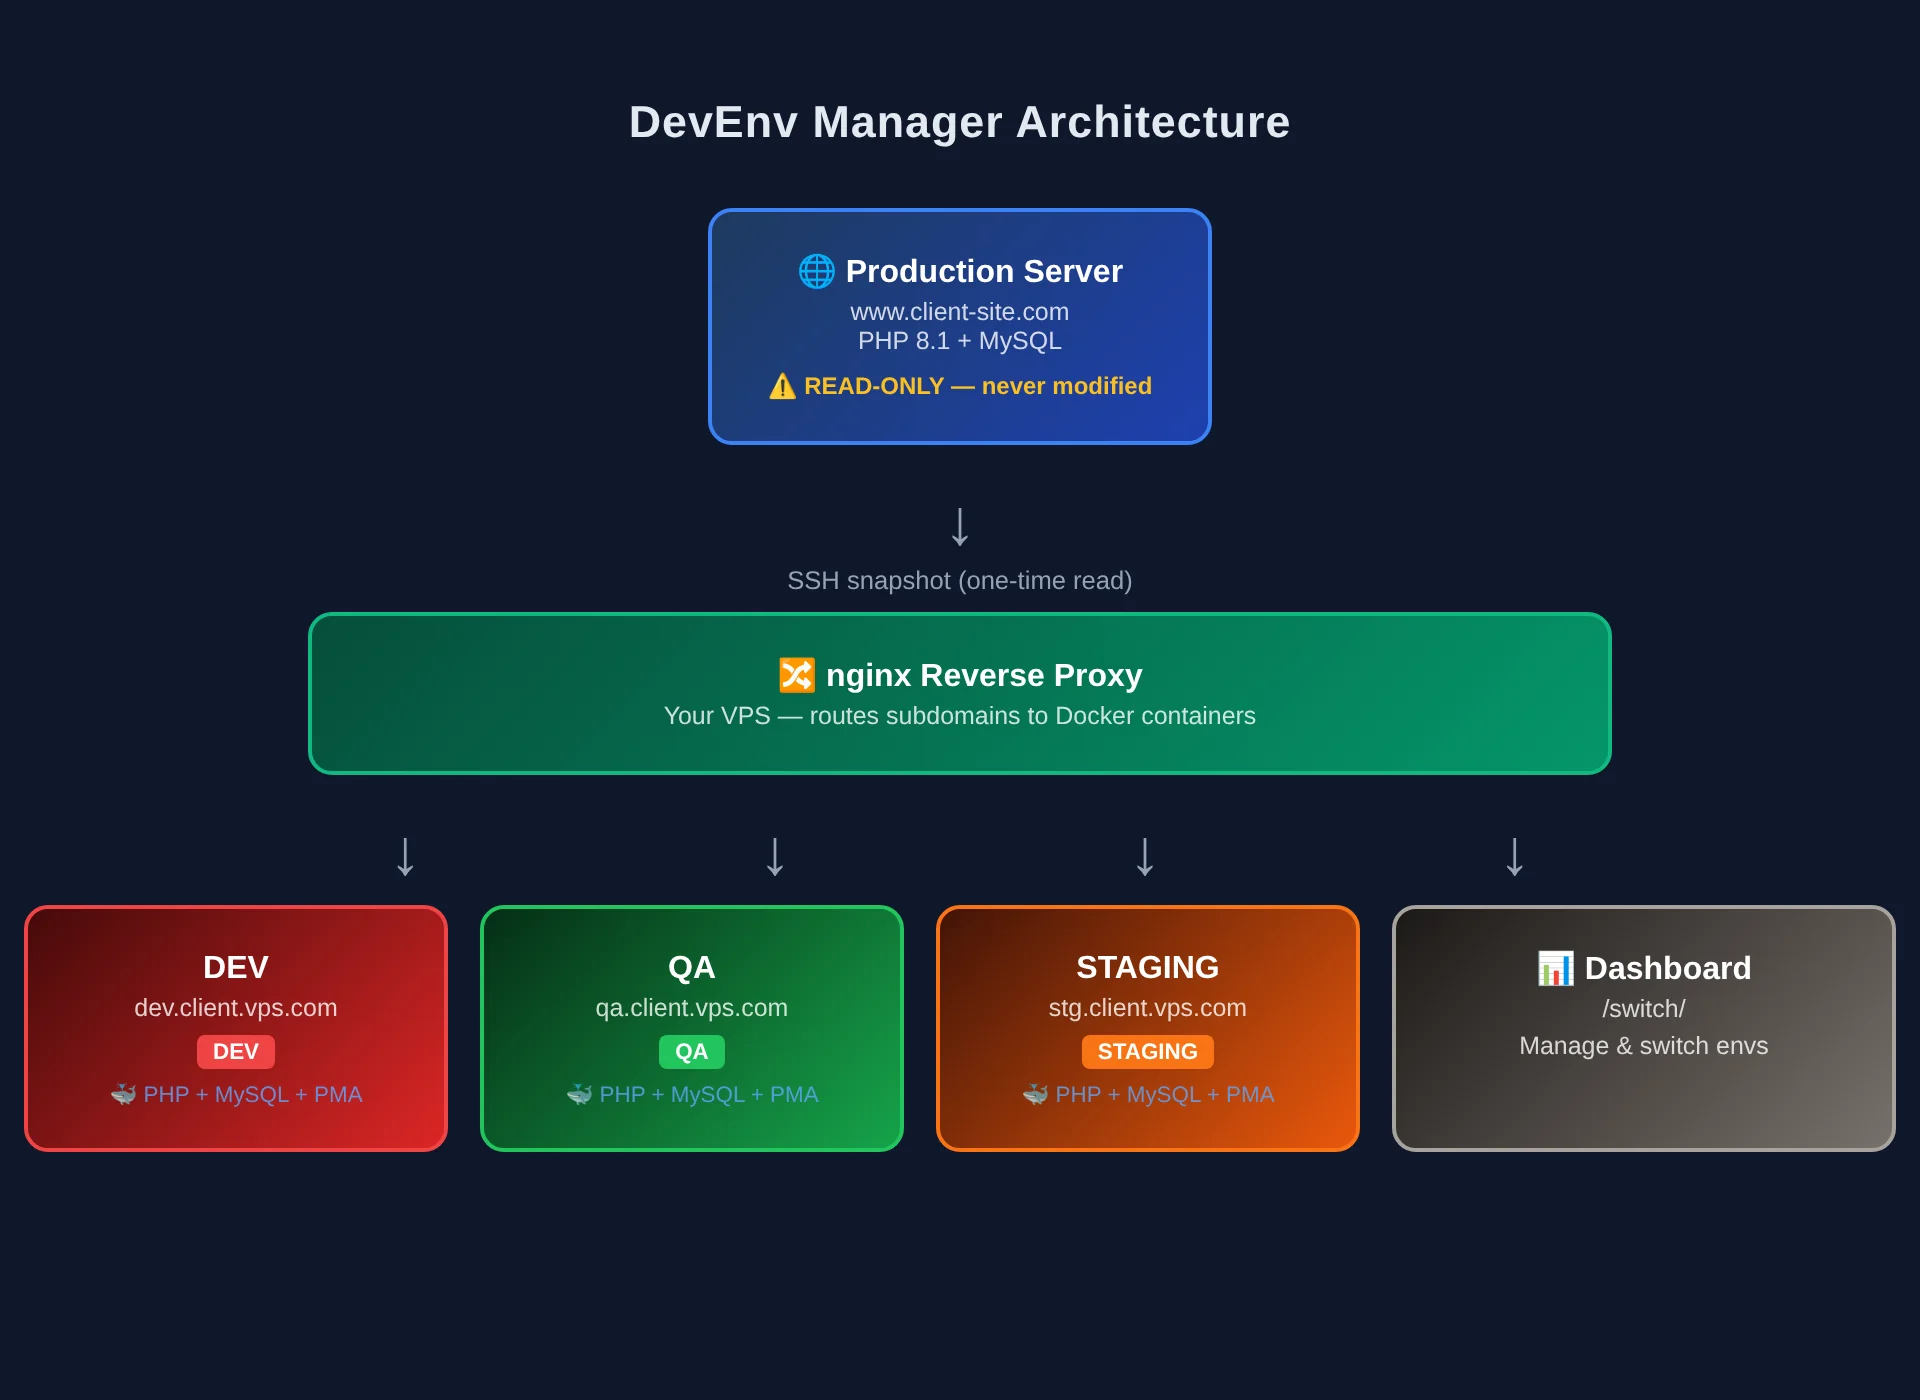Switch to the QA environment card
Image resolution: width=1920 pixels, height=1400 pixels.
(x=692, y=1028)
